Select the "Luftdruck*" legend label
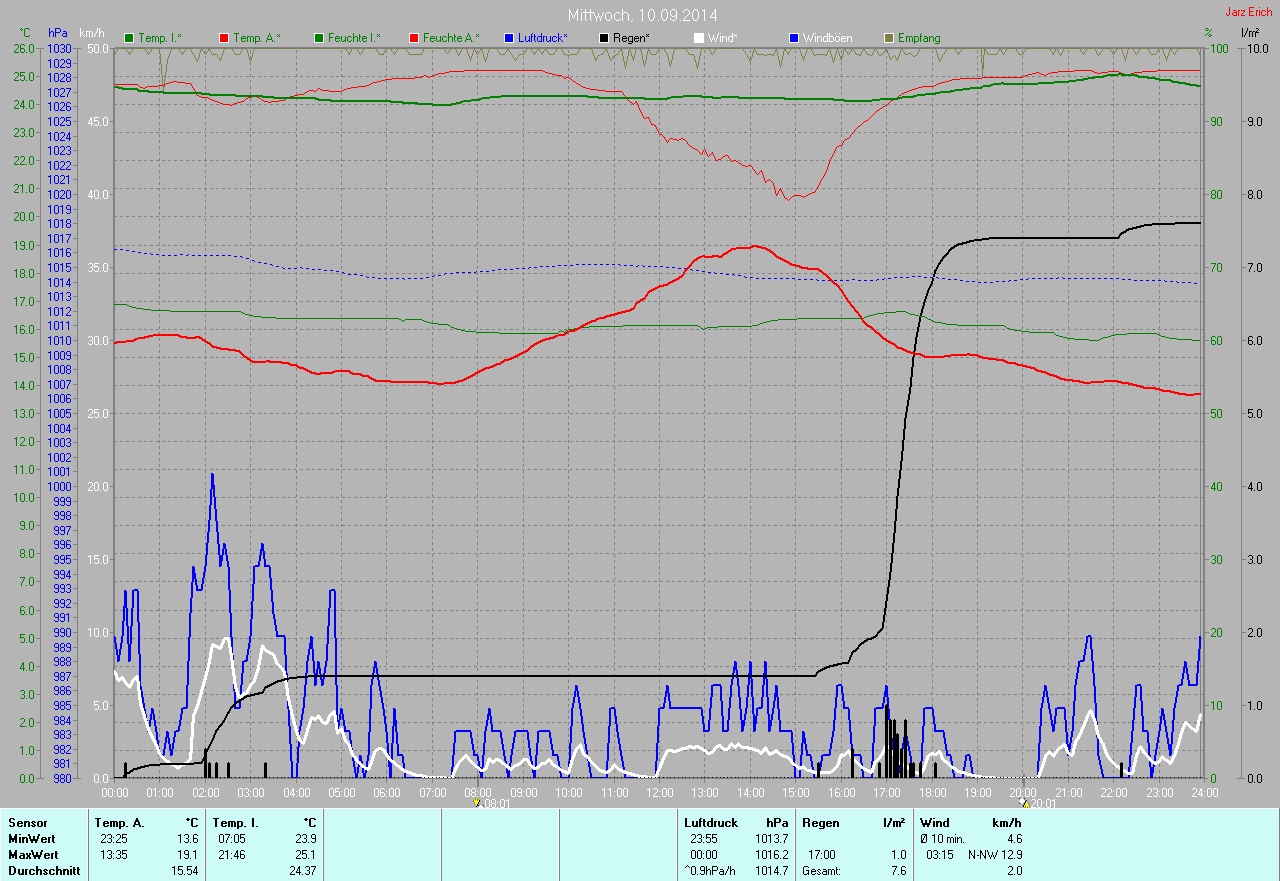1280x881 pixels. point(543,38)
